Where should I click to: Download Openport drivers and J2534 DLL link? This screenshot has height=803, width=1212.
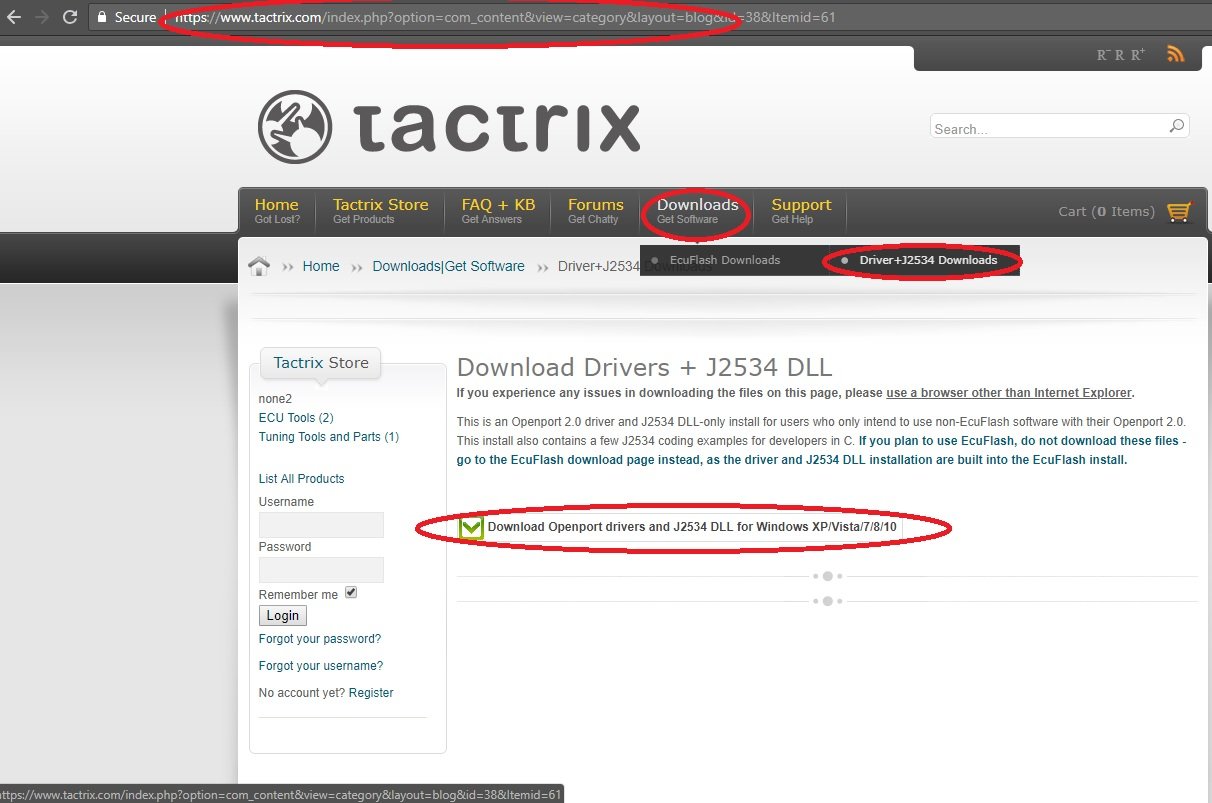(x=693, y=527)
